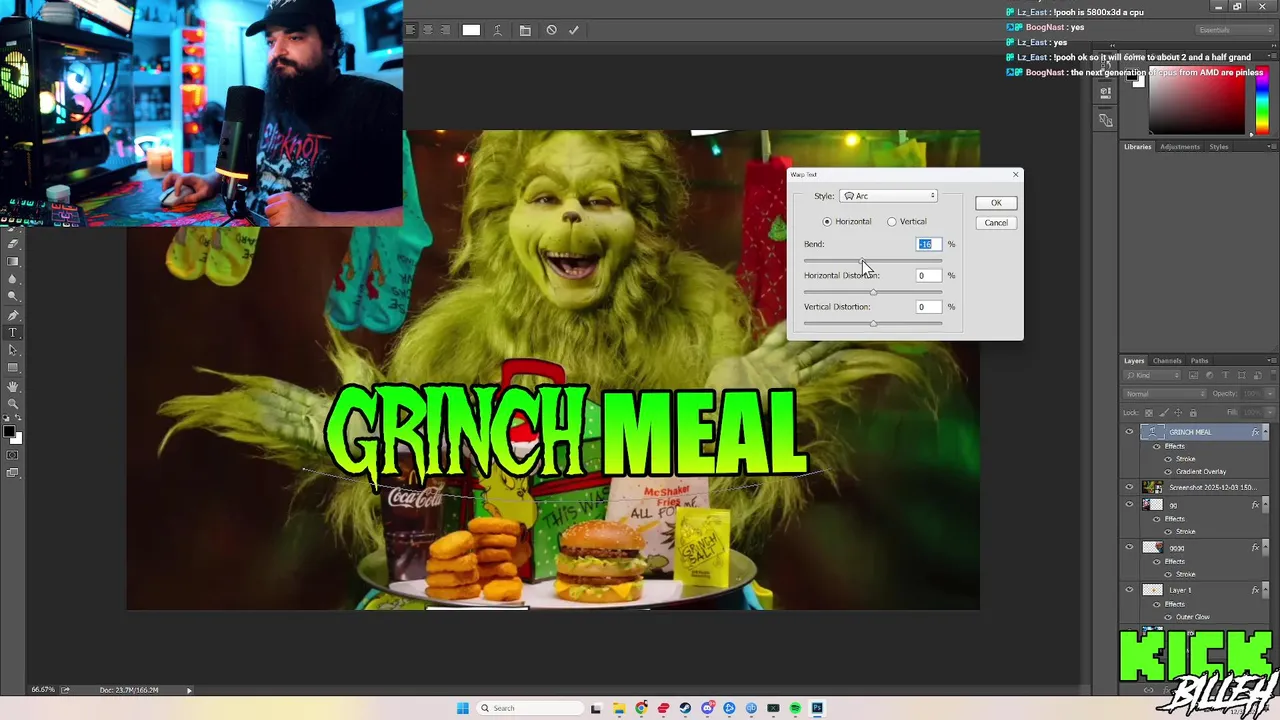Click lock all padlock icon

[x=1193, y=413]
